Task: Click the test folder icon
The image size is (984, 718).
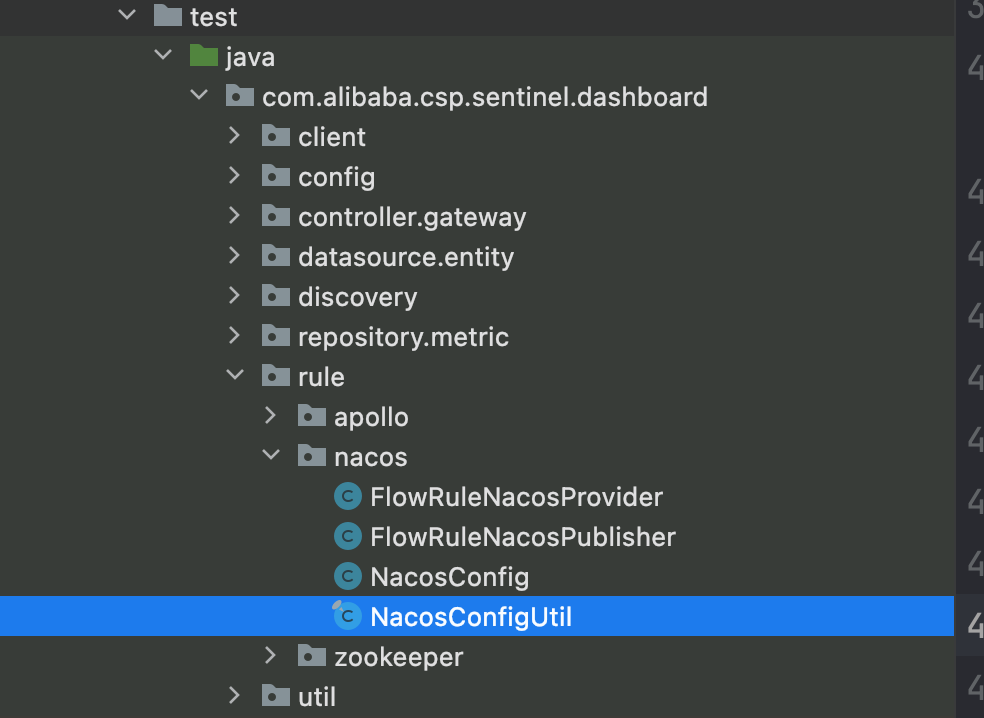Action: 168,16
